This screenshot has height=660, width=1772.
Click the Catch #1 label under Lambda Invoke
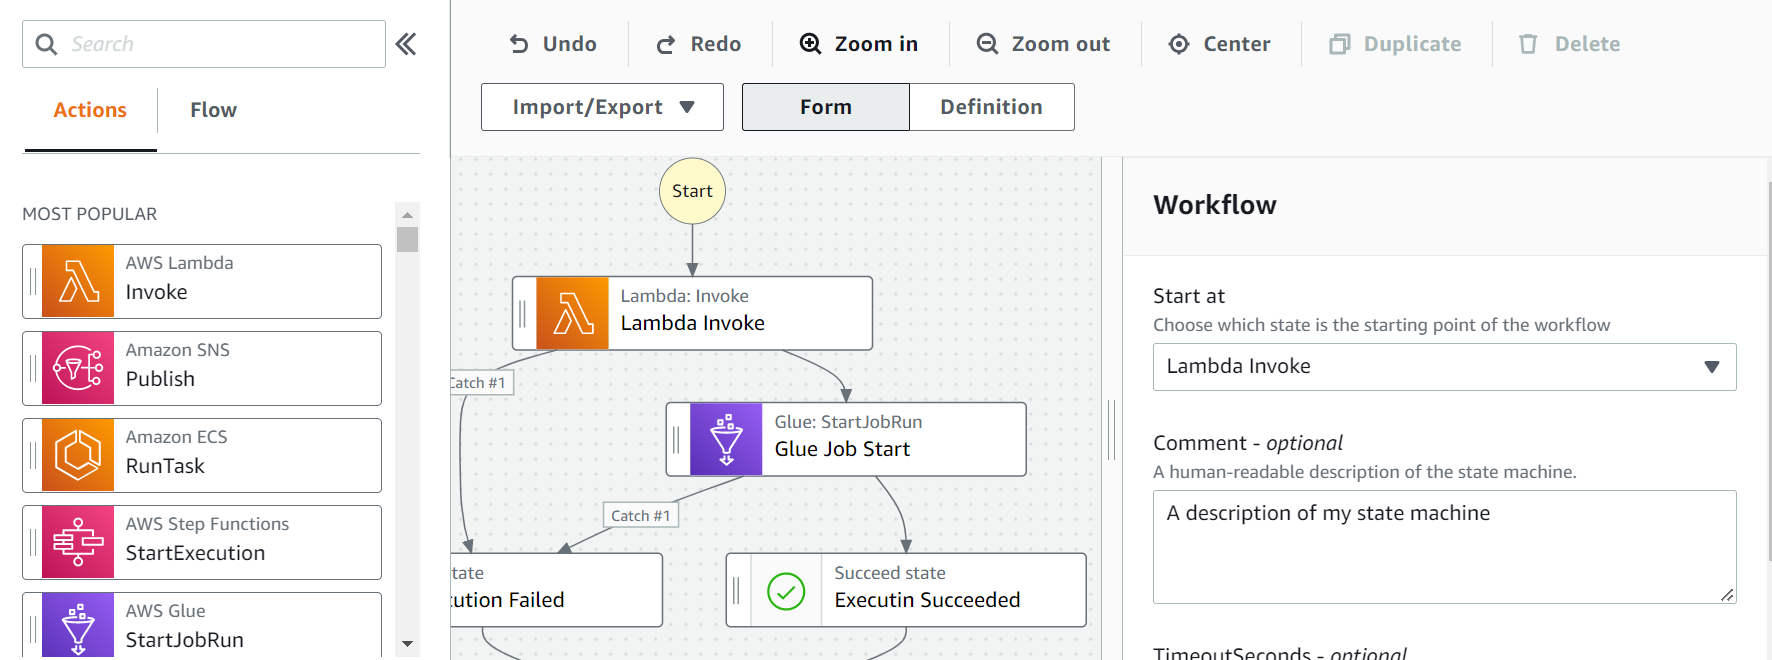[x=480, y=382]
